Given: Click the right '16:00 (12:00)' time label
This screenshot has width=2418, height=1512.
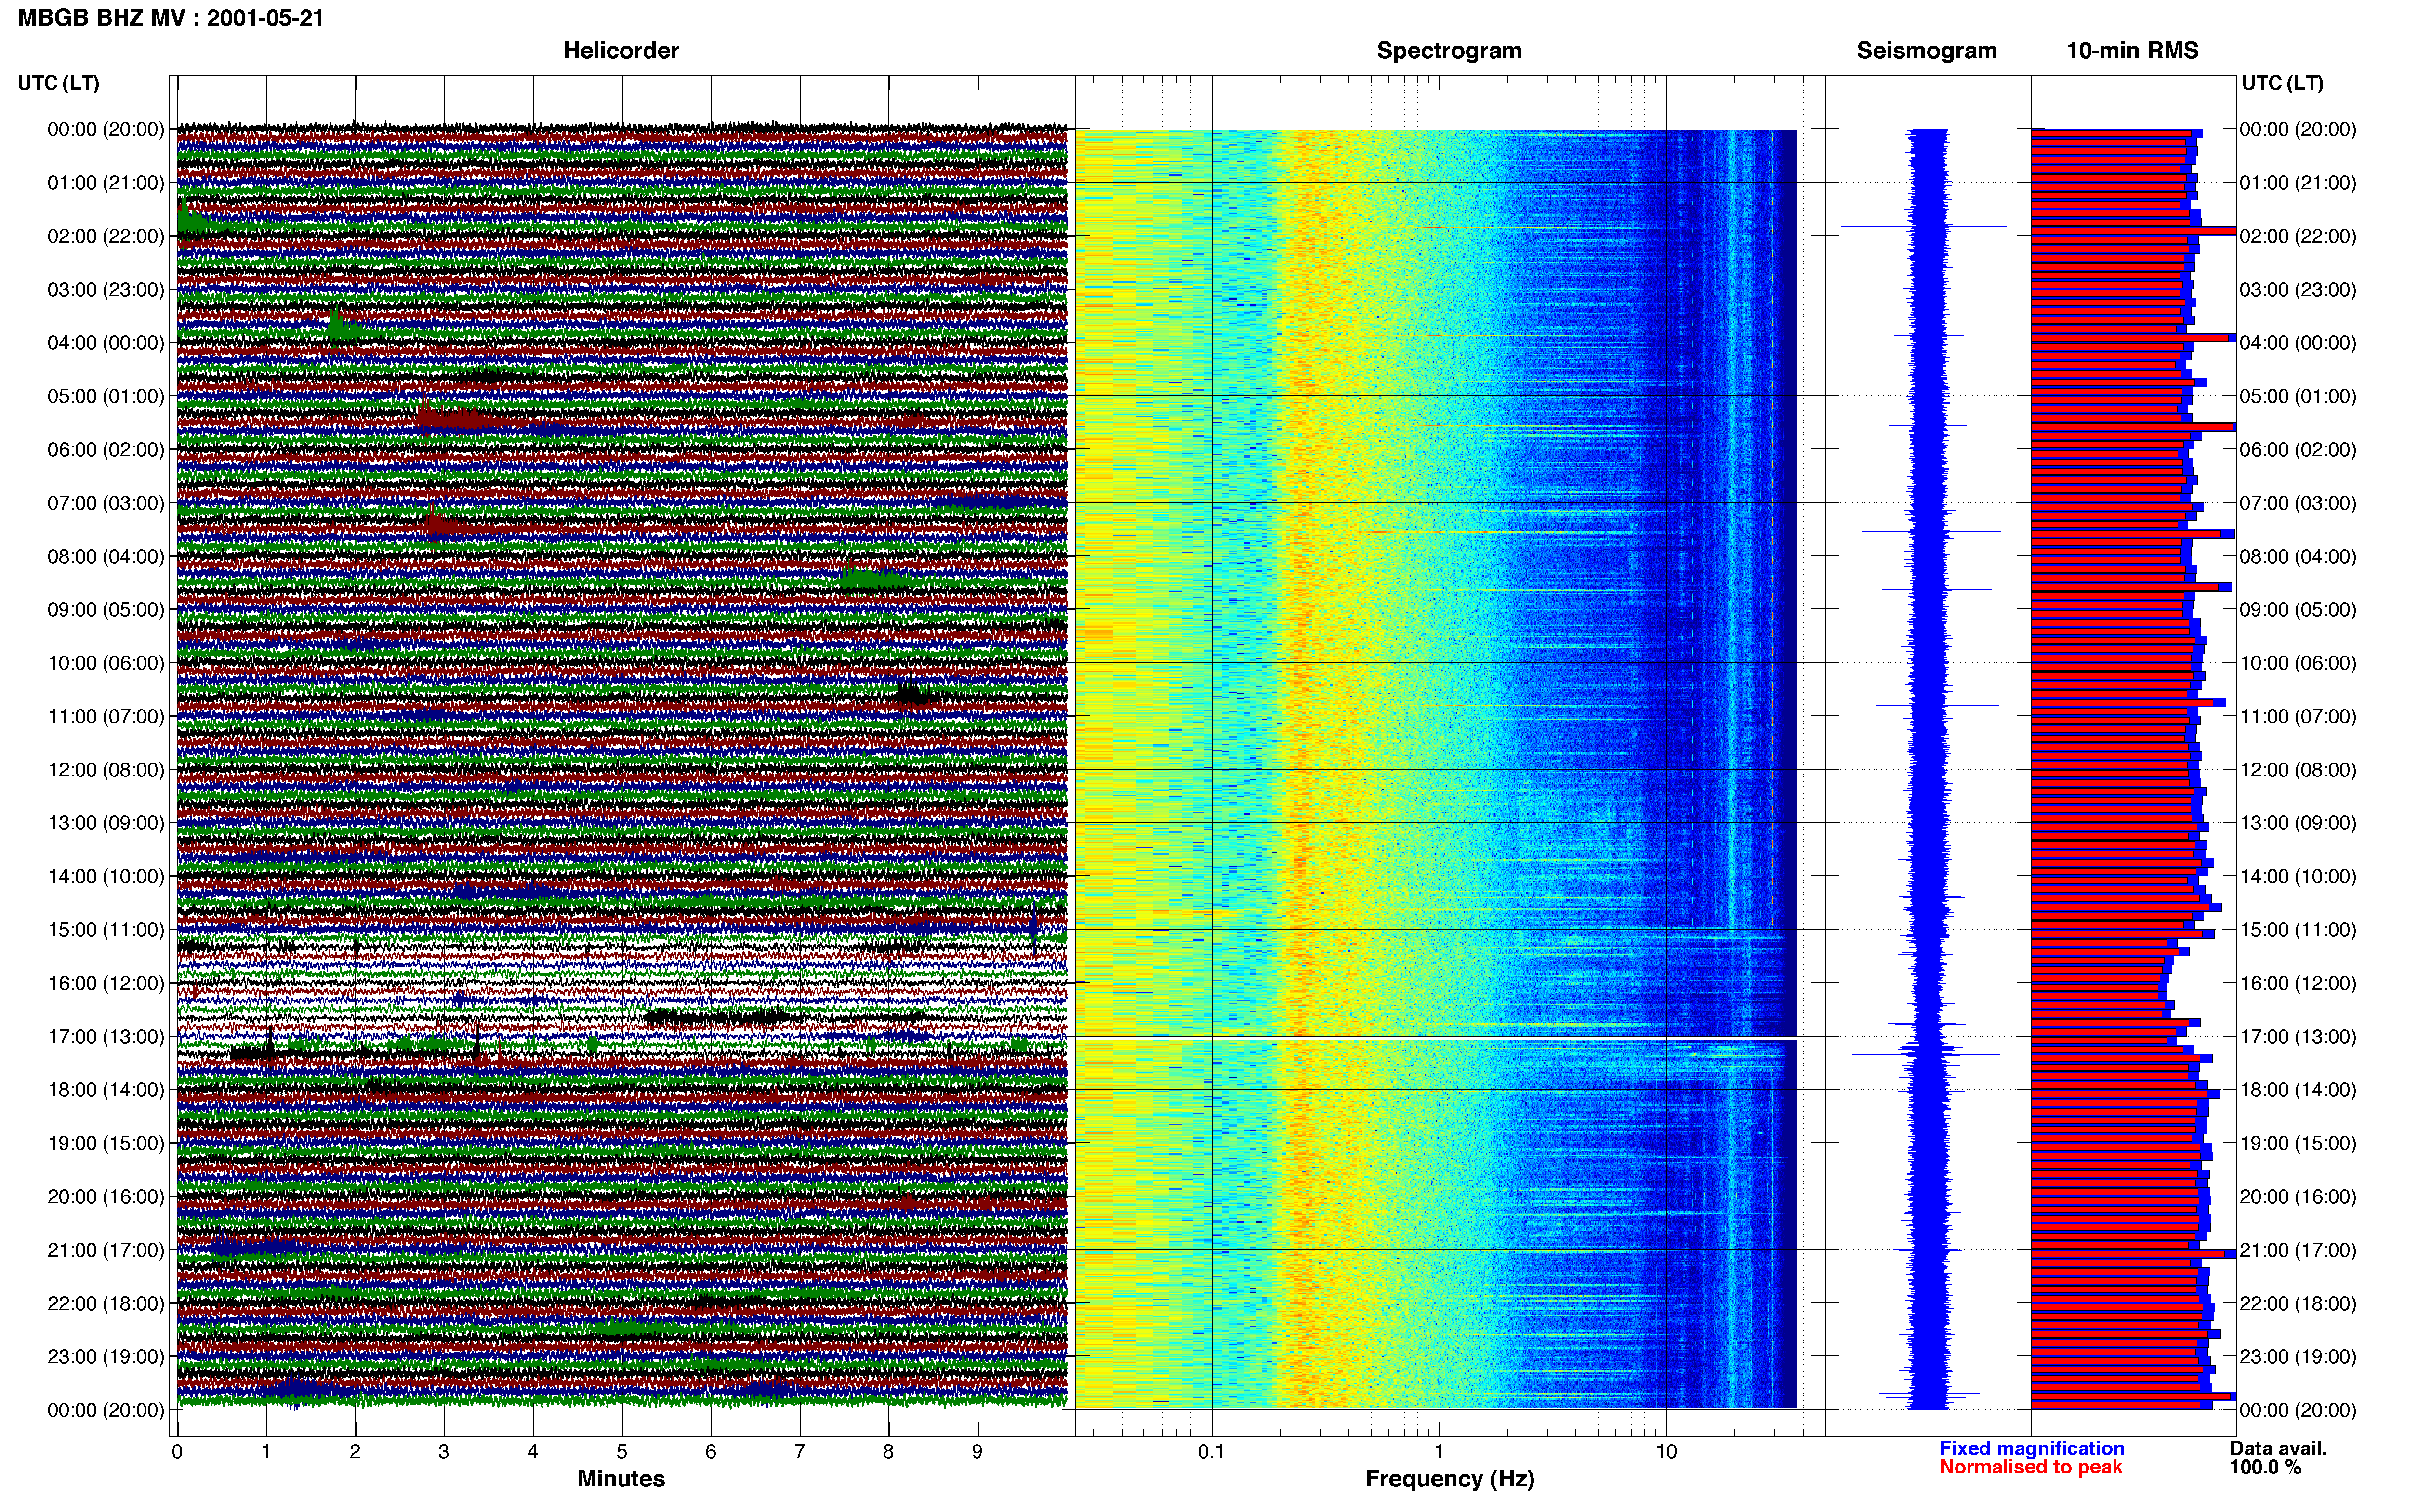Looking at the screenshot, I should click(2298, 983).
